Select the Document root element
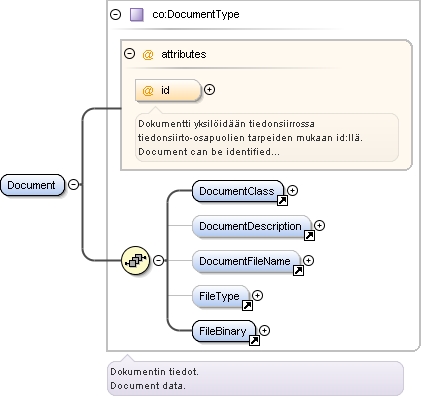 [x=32, y=185]
